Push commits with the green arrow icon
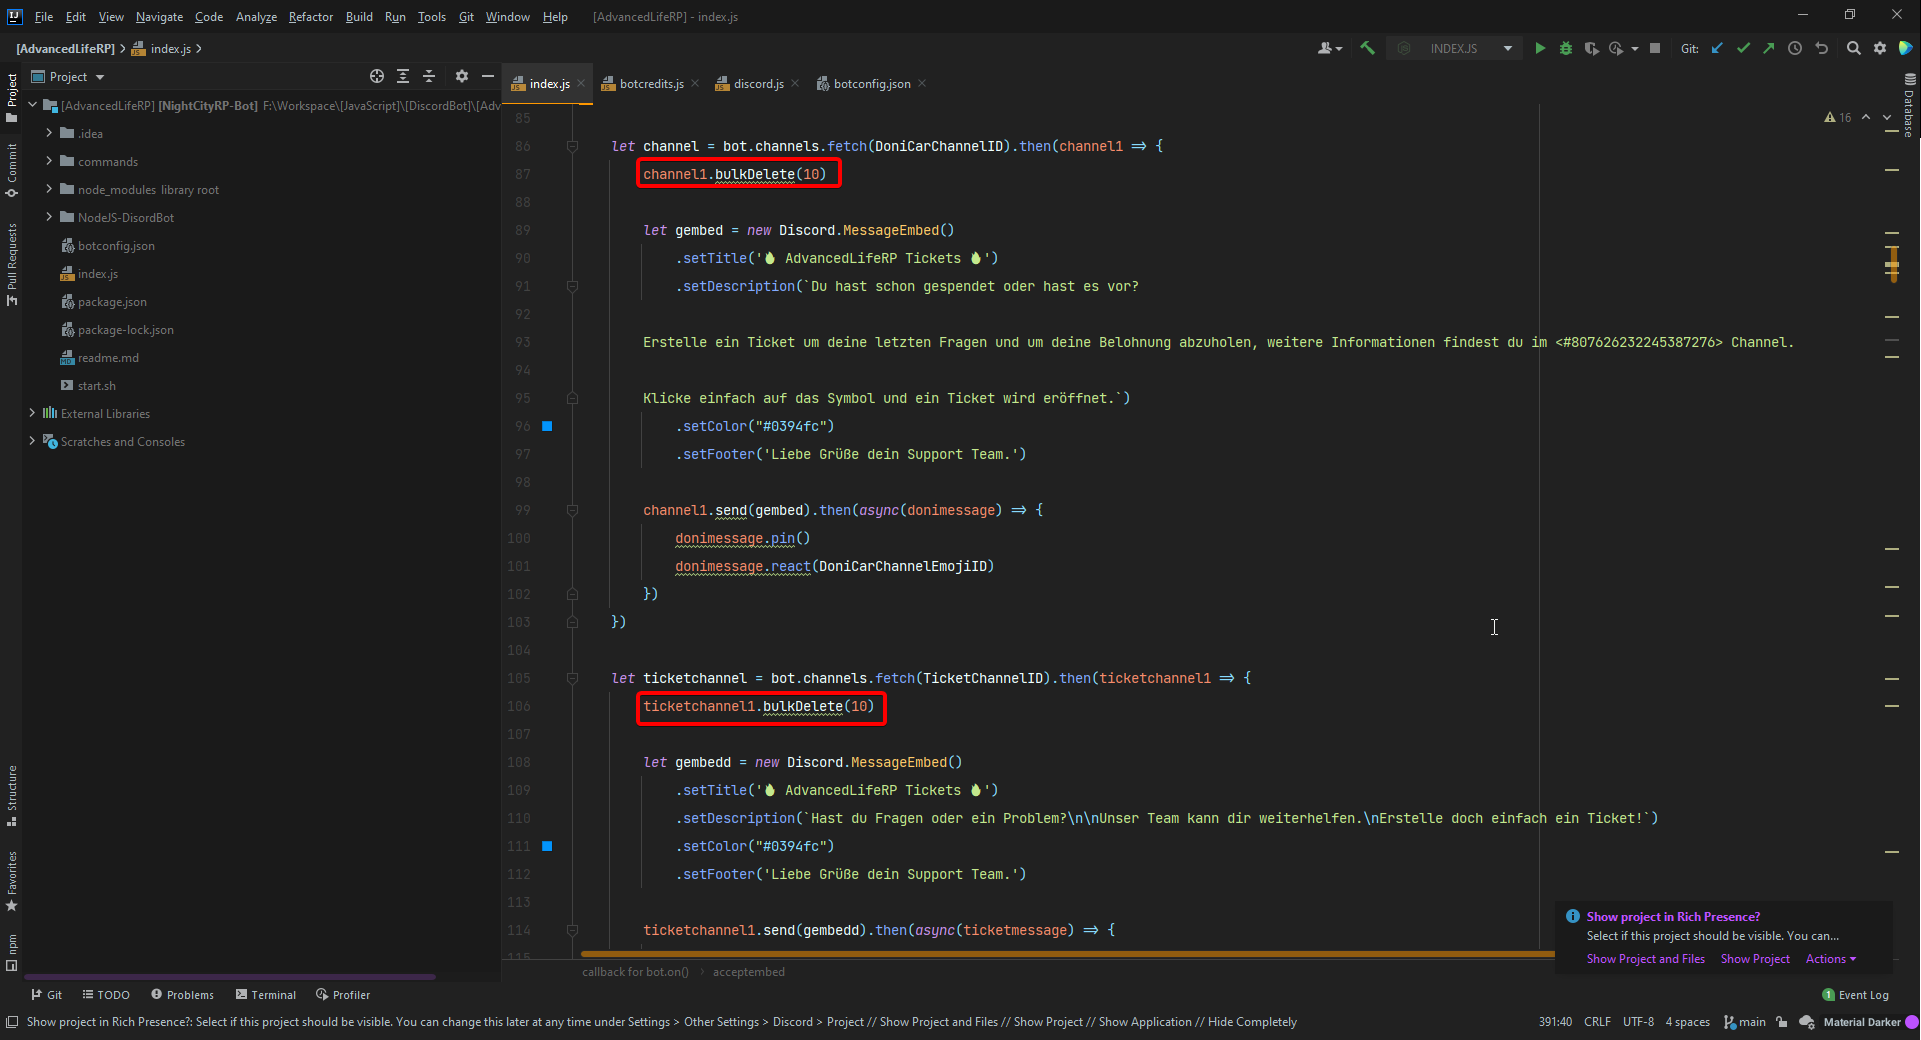The width and height of the screenshot is (1921, 1040). click(1769, 48)
